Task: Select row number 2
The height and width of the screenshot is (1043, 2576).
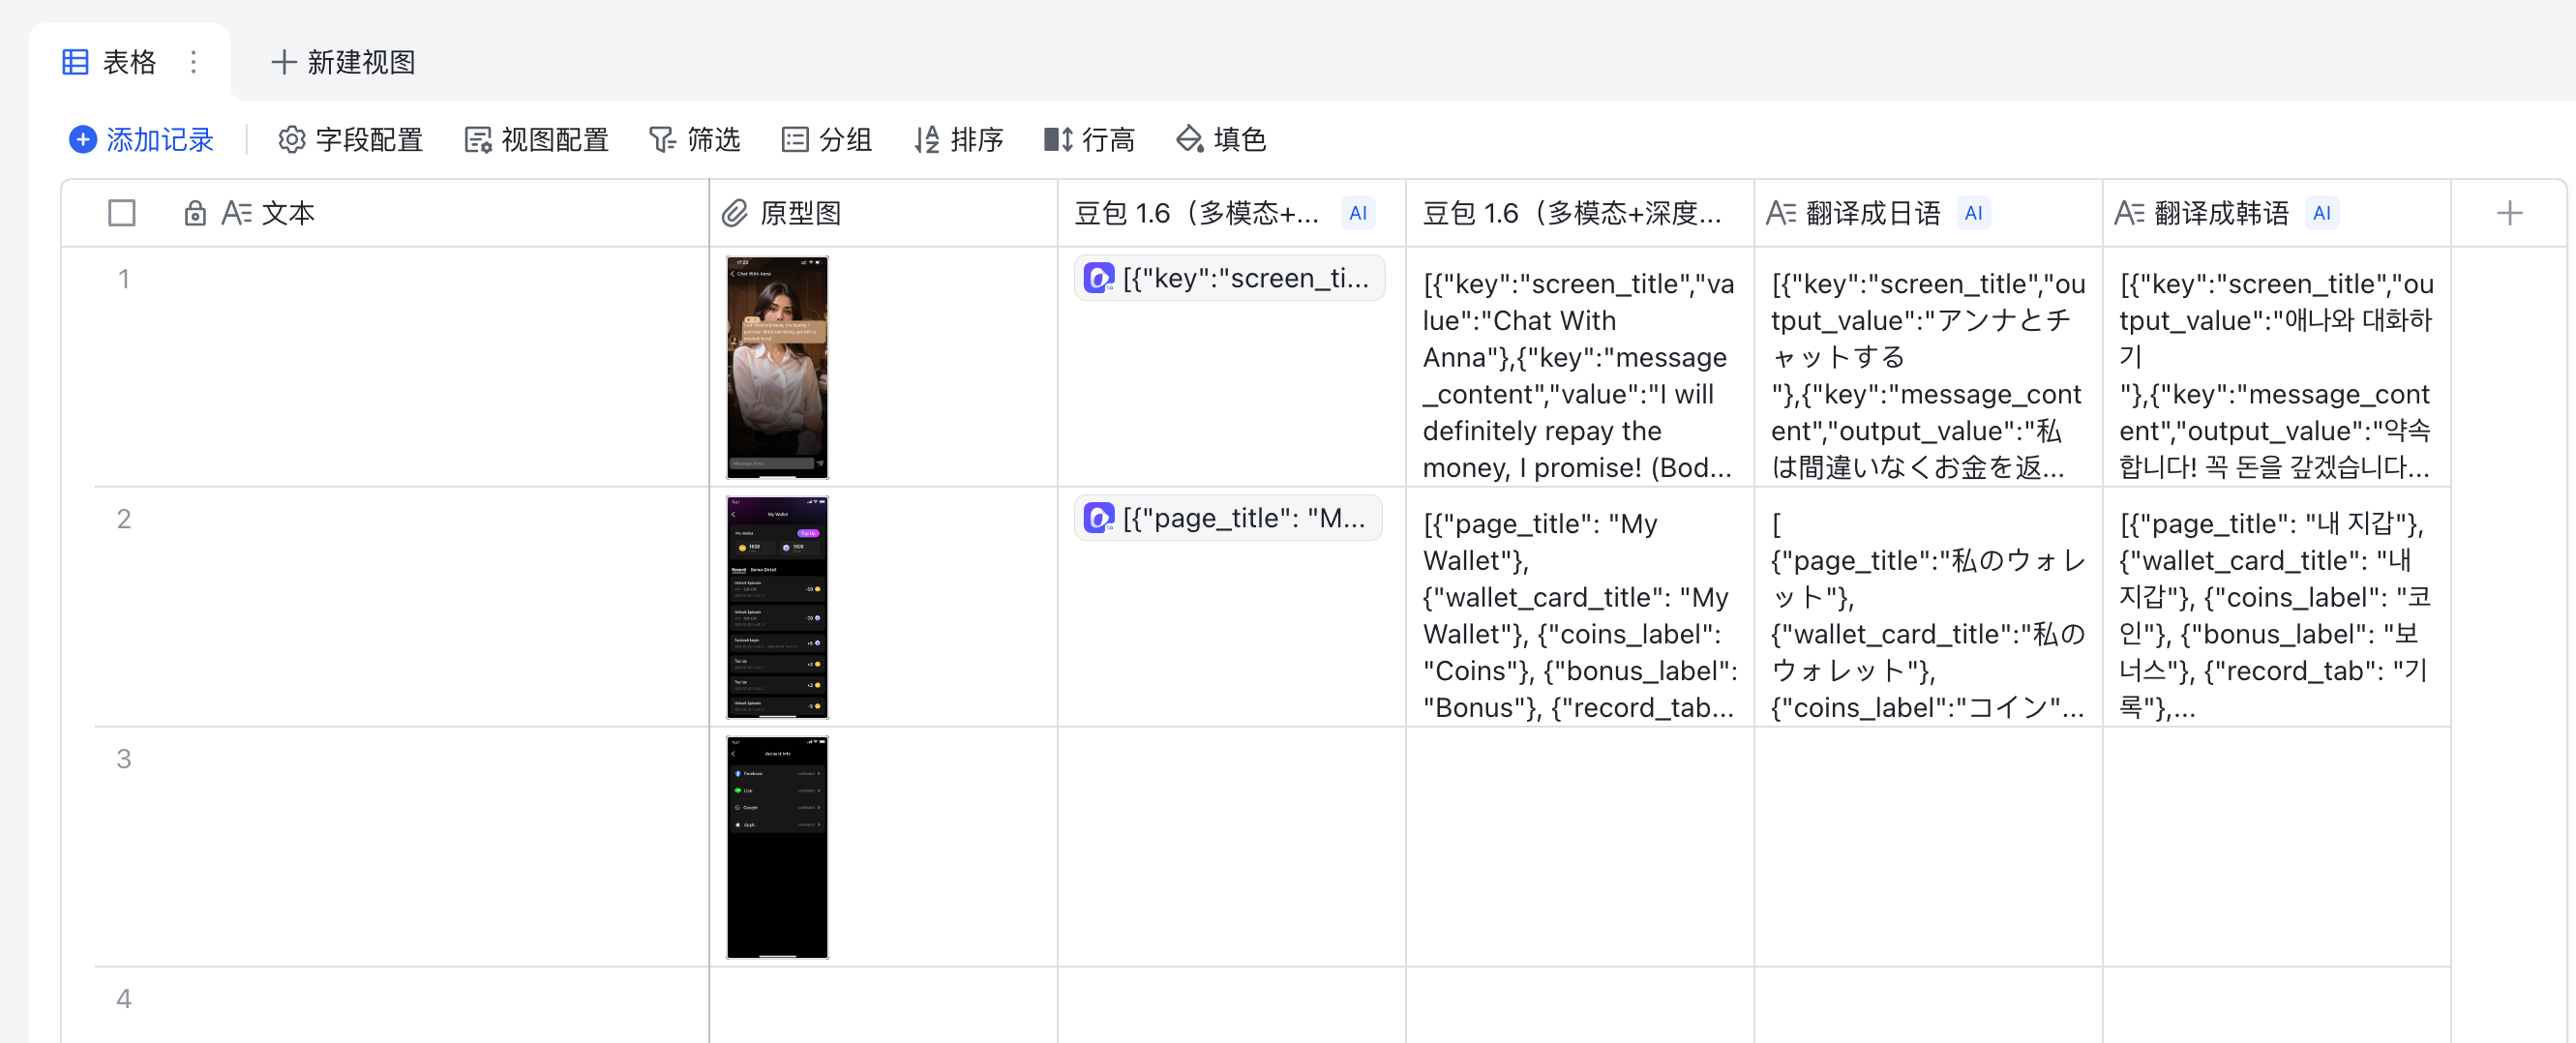Action: pos(124,519)
